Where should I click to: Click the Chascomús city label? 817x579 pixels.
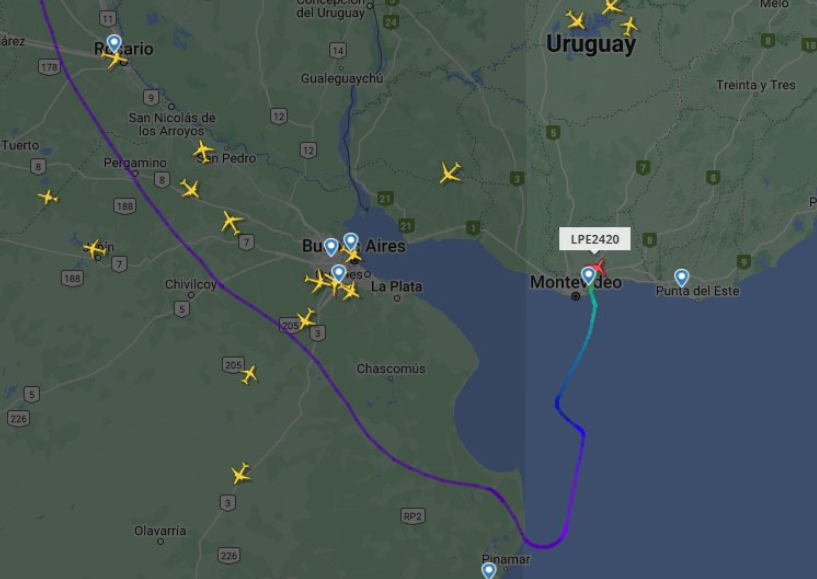pos(391,368)
